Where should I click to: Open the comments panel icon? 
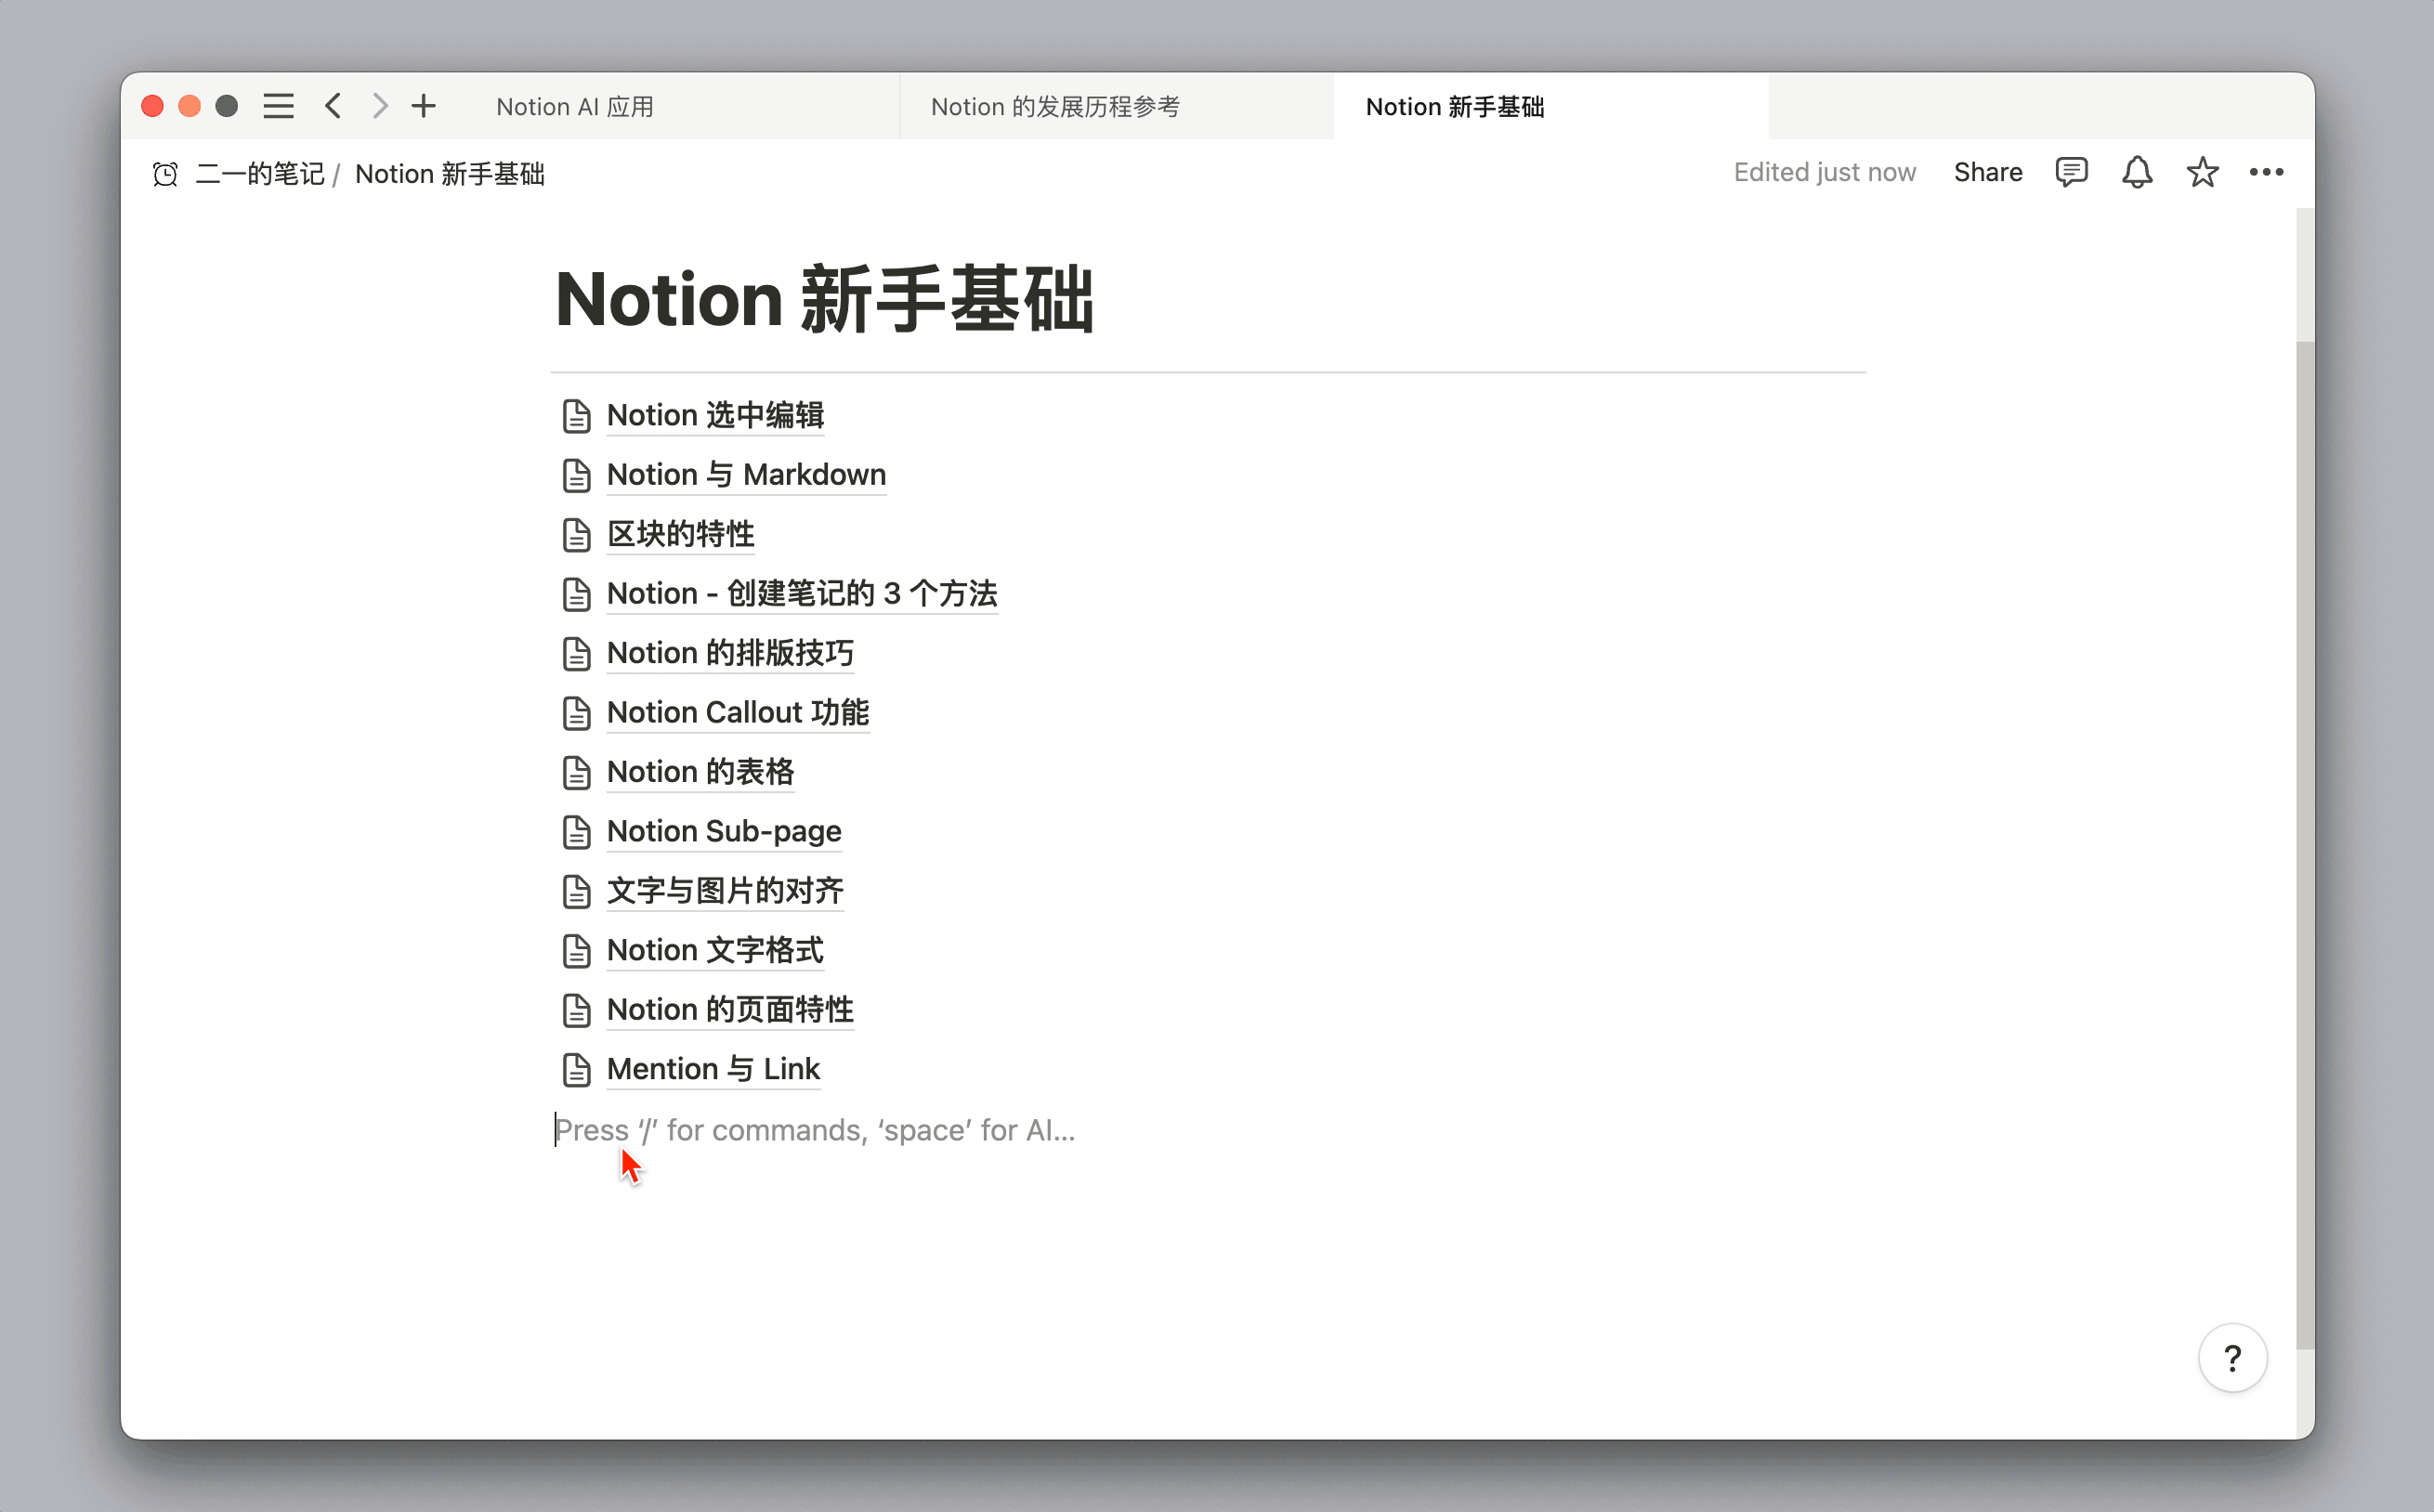click(2071, 172)
